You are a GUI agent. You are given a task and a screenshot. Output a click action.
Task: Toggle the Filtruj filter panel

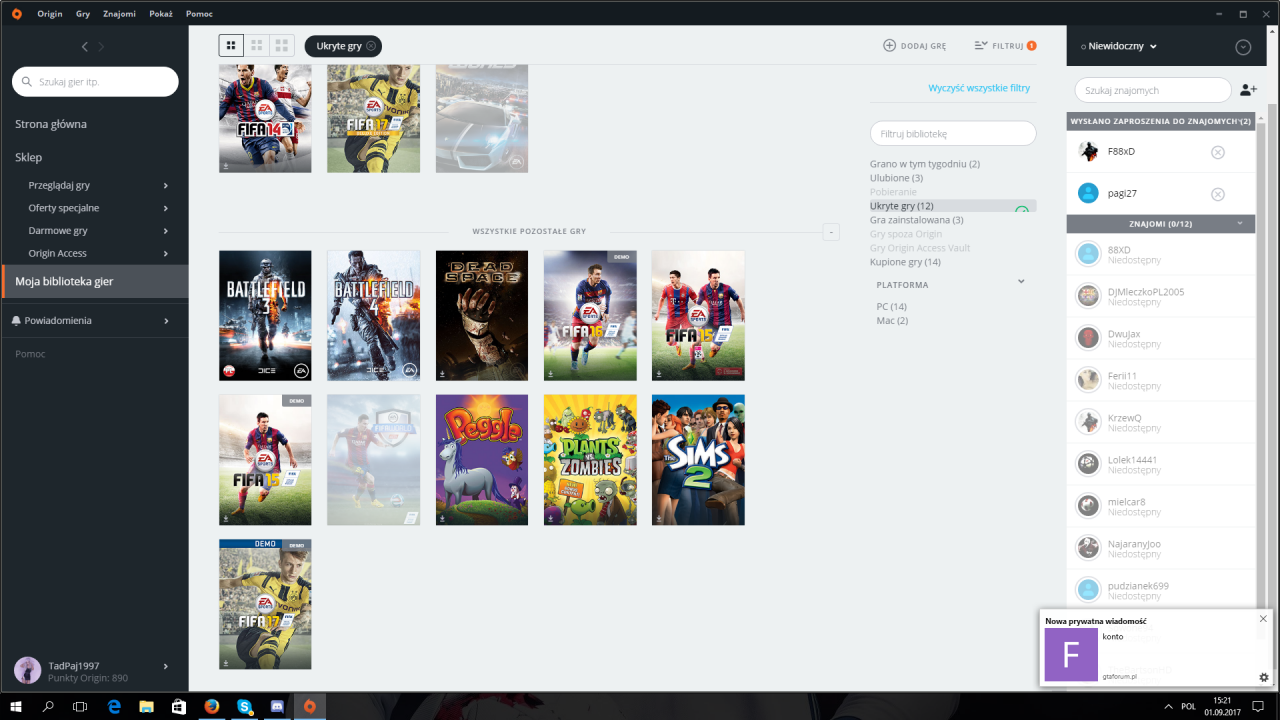click(1004, 46)
